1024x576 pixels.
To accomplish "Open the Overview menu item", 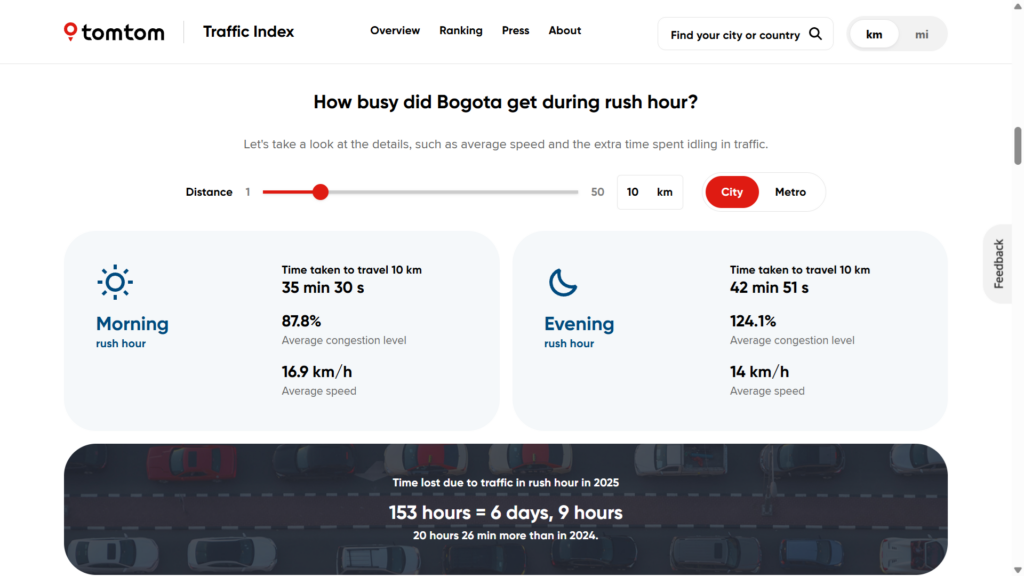I will pyautogui.click(x=395, y=31).
